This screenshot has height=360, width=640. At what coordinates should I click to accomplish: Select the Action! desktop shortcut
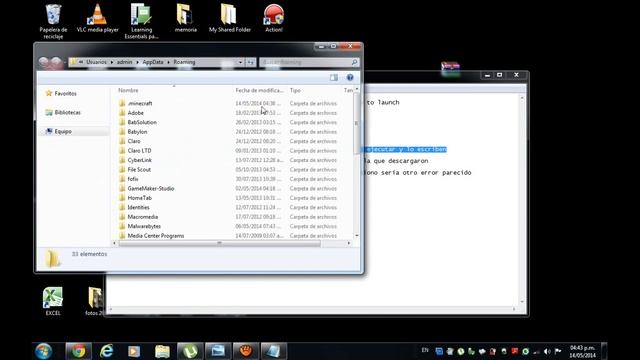pos(274,18)
